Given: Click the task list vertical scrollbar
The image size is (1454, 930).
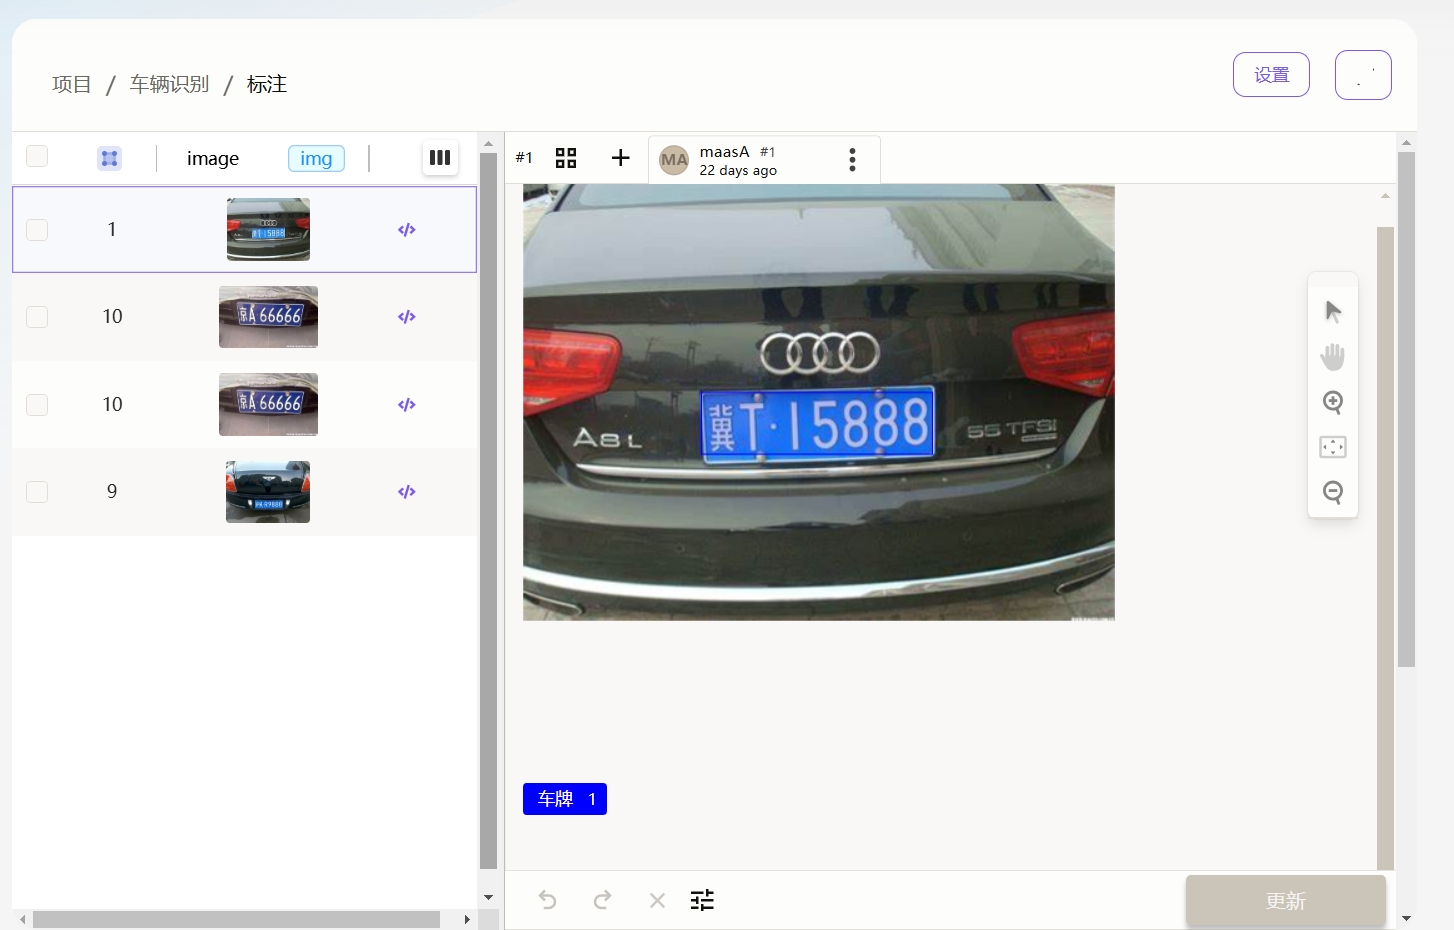Looking at the screenshot, I should click(x=489, y=510).
